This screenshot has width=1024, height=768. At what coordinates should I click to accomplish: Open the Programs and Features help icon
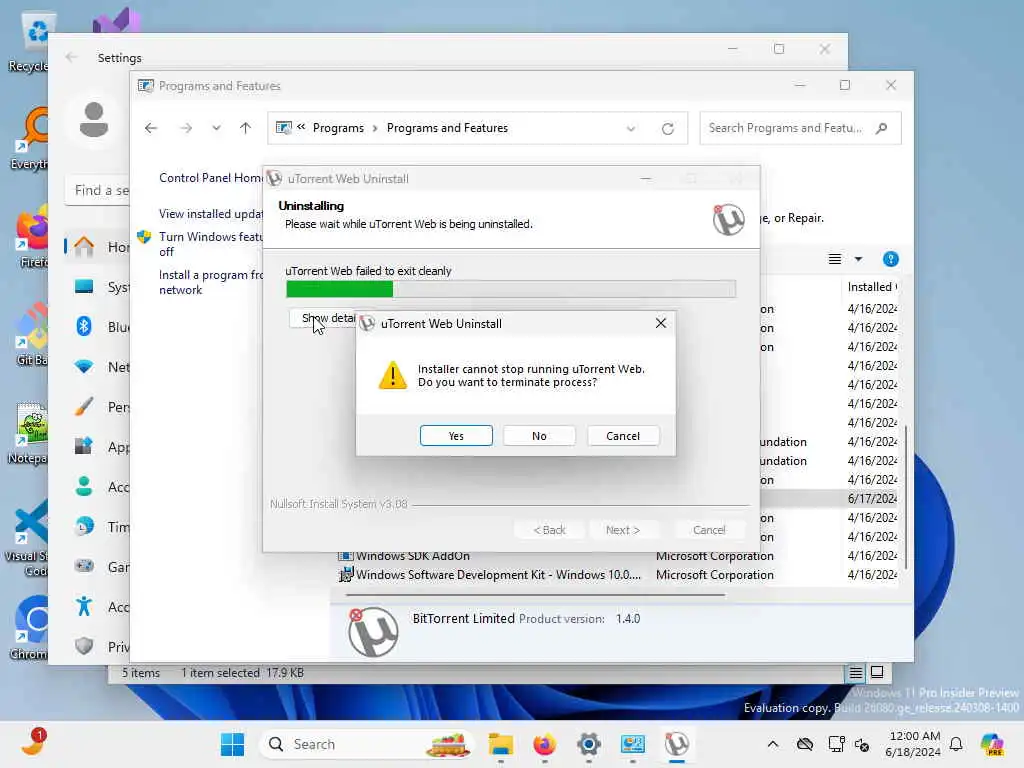point(890,259)
